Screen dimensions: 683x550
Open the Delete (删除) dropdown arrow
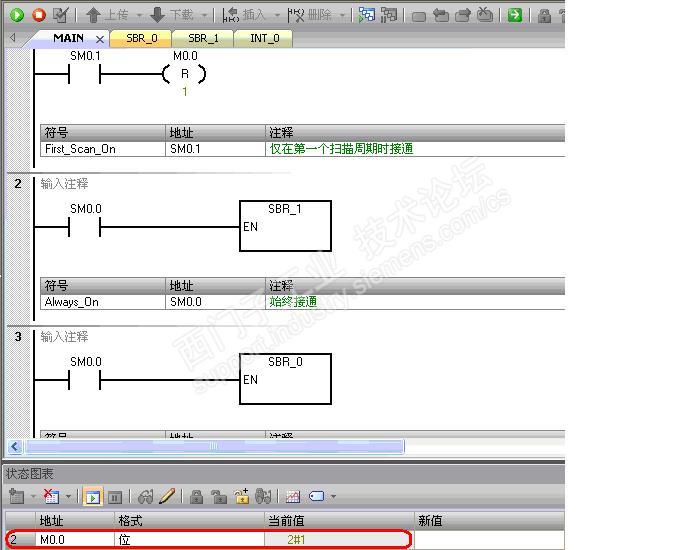point(342,16)
